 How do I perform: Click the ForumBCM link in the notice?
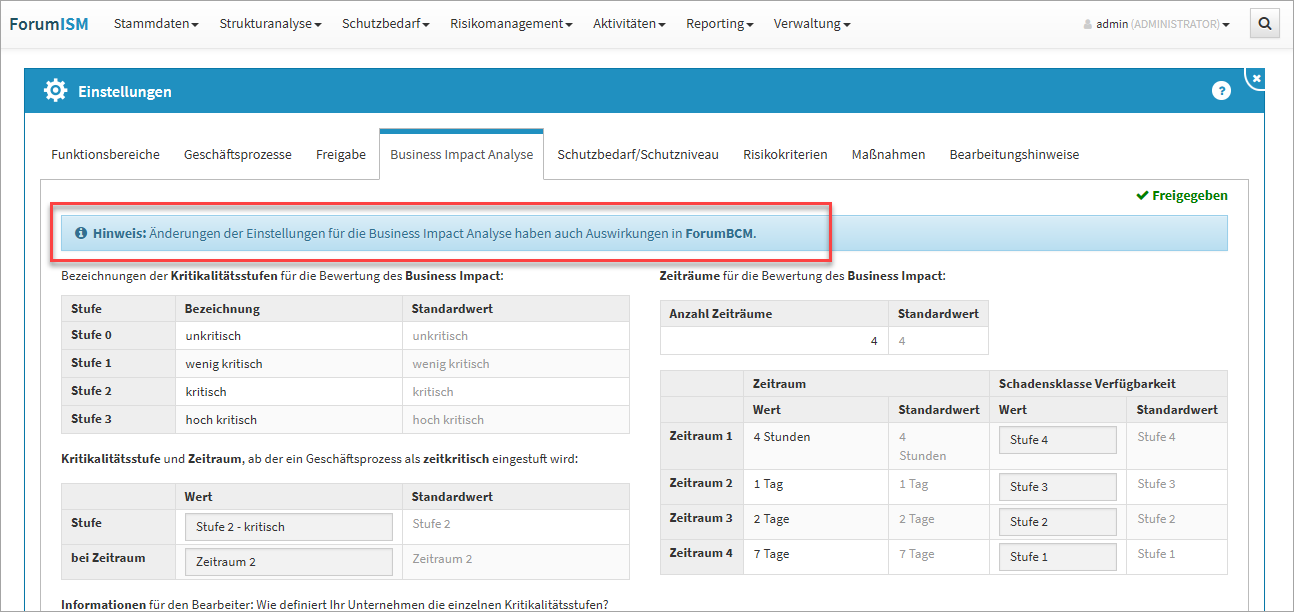tap(719, 233)
